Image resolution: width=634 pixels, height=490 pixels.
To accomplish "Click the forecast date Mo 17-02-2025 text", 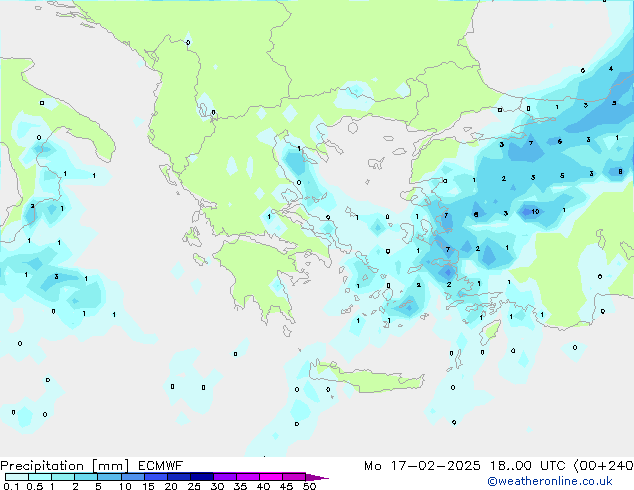I will pos(406,466).
